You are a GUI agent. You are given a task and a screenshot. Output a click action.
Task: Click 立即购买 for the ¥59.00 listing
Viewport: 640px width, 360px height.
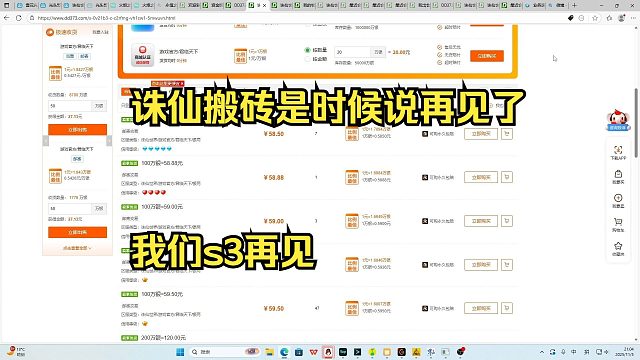click(481, 221)
